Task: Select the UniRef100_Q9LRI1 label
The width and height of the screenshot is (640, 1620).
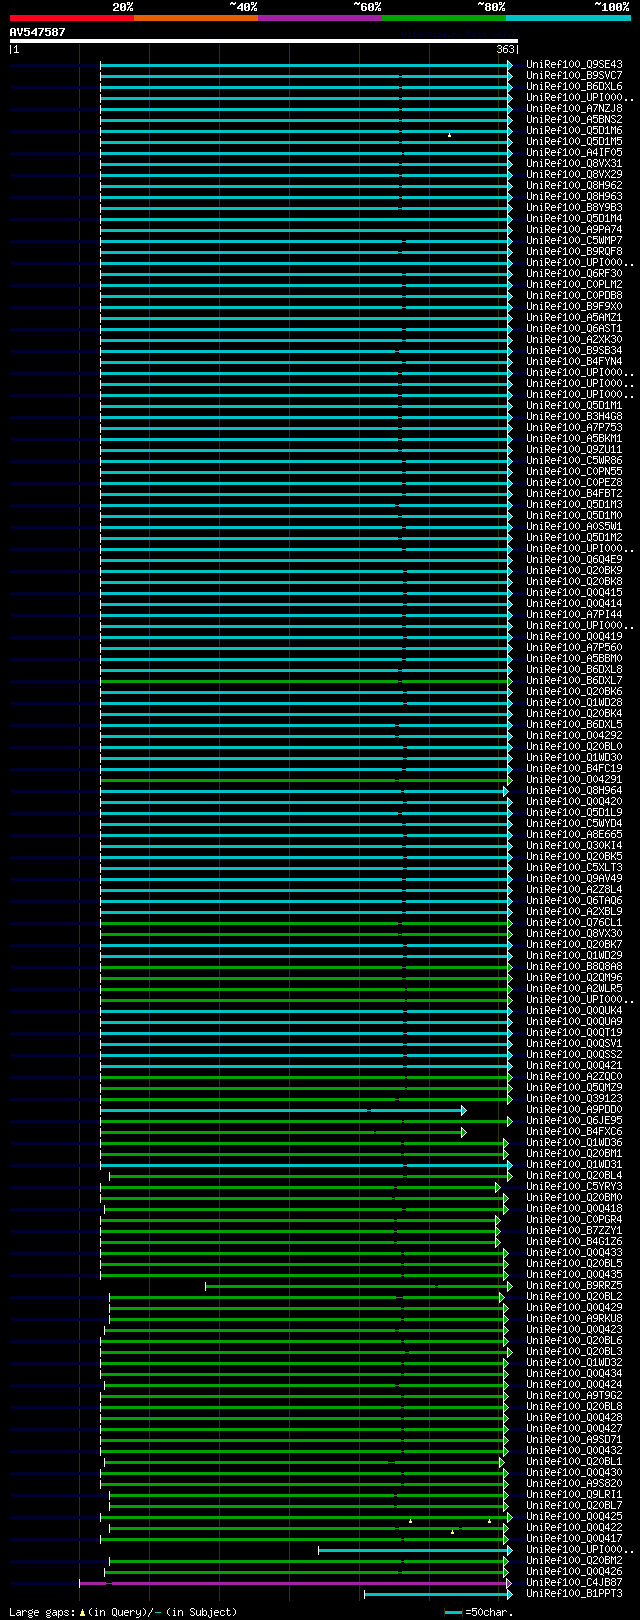Action: click(574, 1495)
